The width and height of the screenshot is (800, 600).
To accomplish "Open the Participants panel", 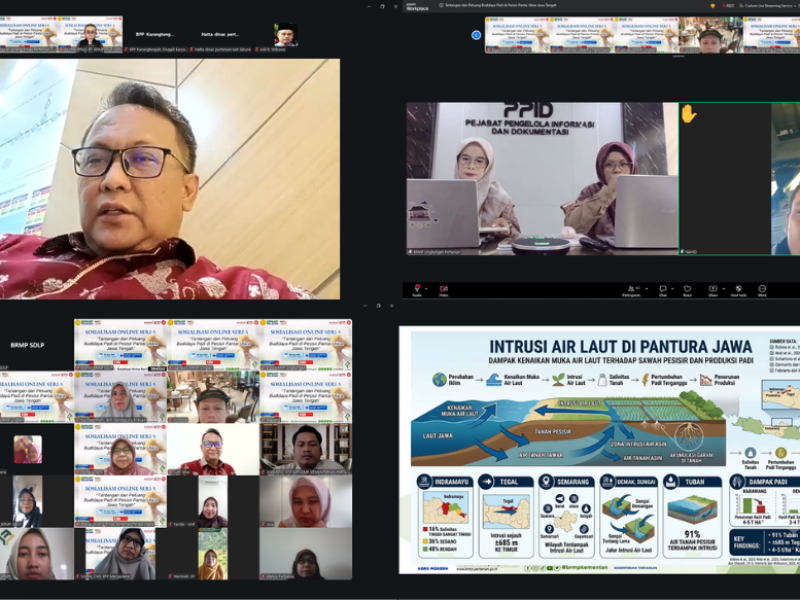I will (x=632, y=290).
